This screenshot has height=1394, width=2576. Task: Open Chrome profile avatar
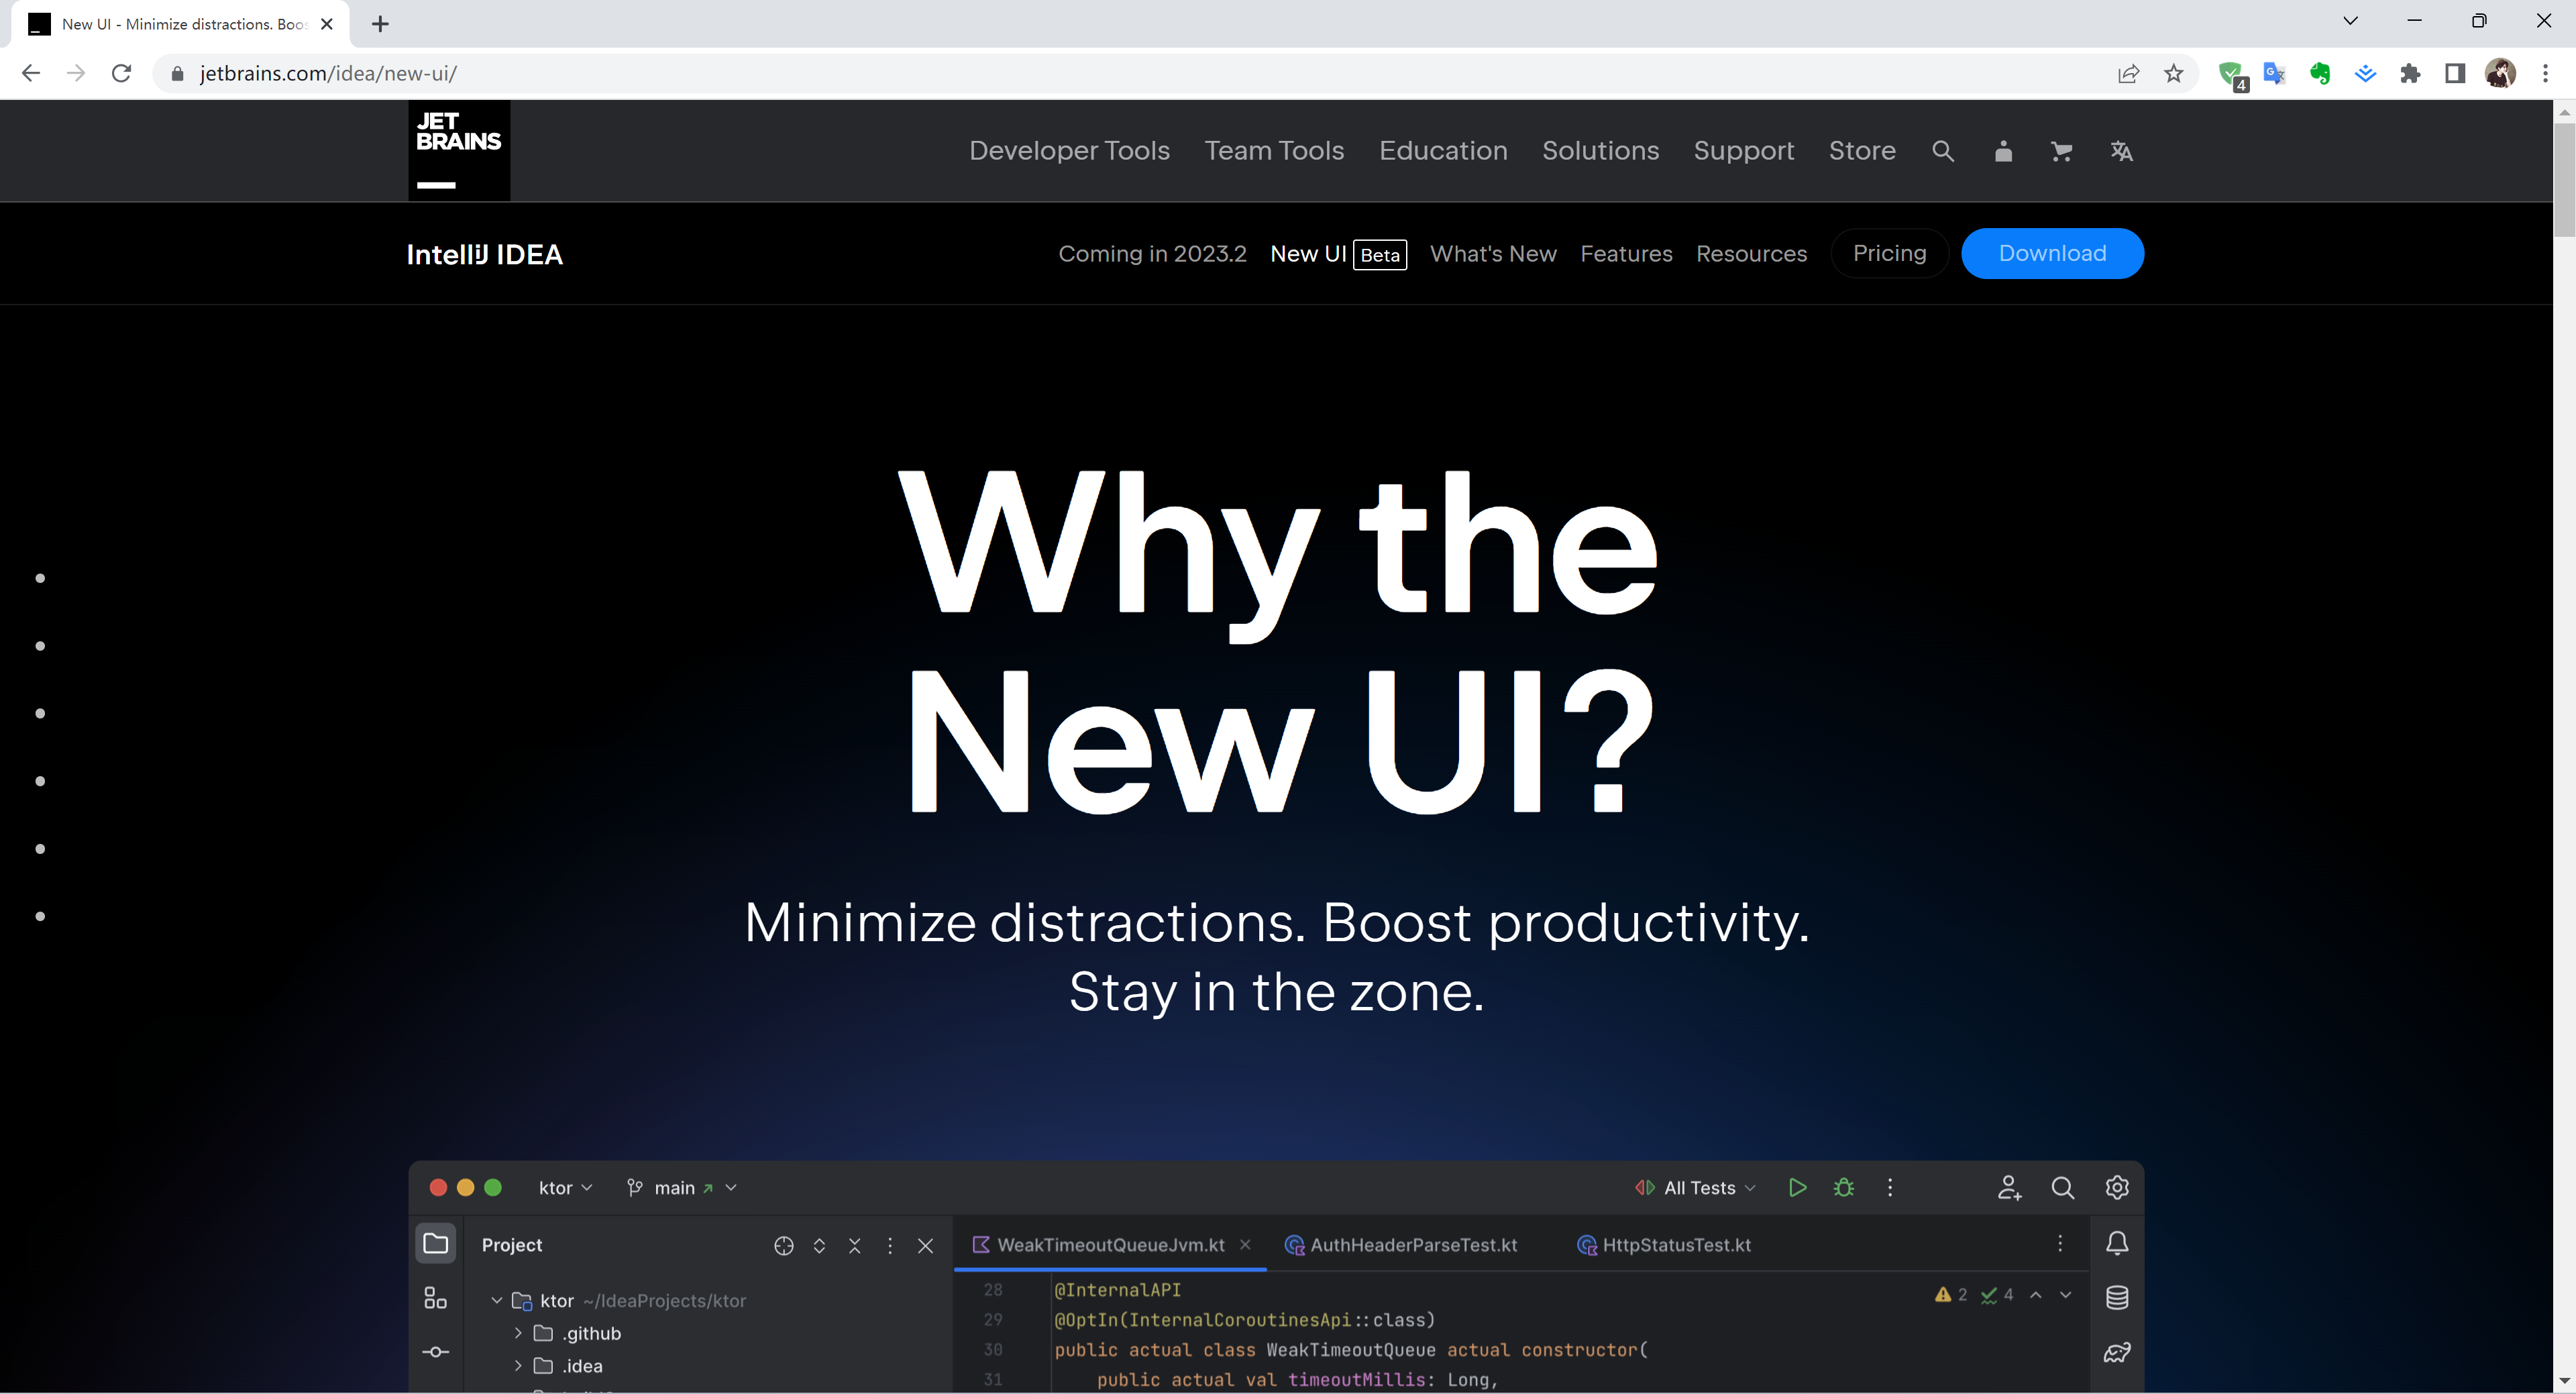point(2500,73)
